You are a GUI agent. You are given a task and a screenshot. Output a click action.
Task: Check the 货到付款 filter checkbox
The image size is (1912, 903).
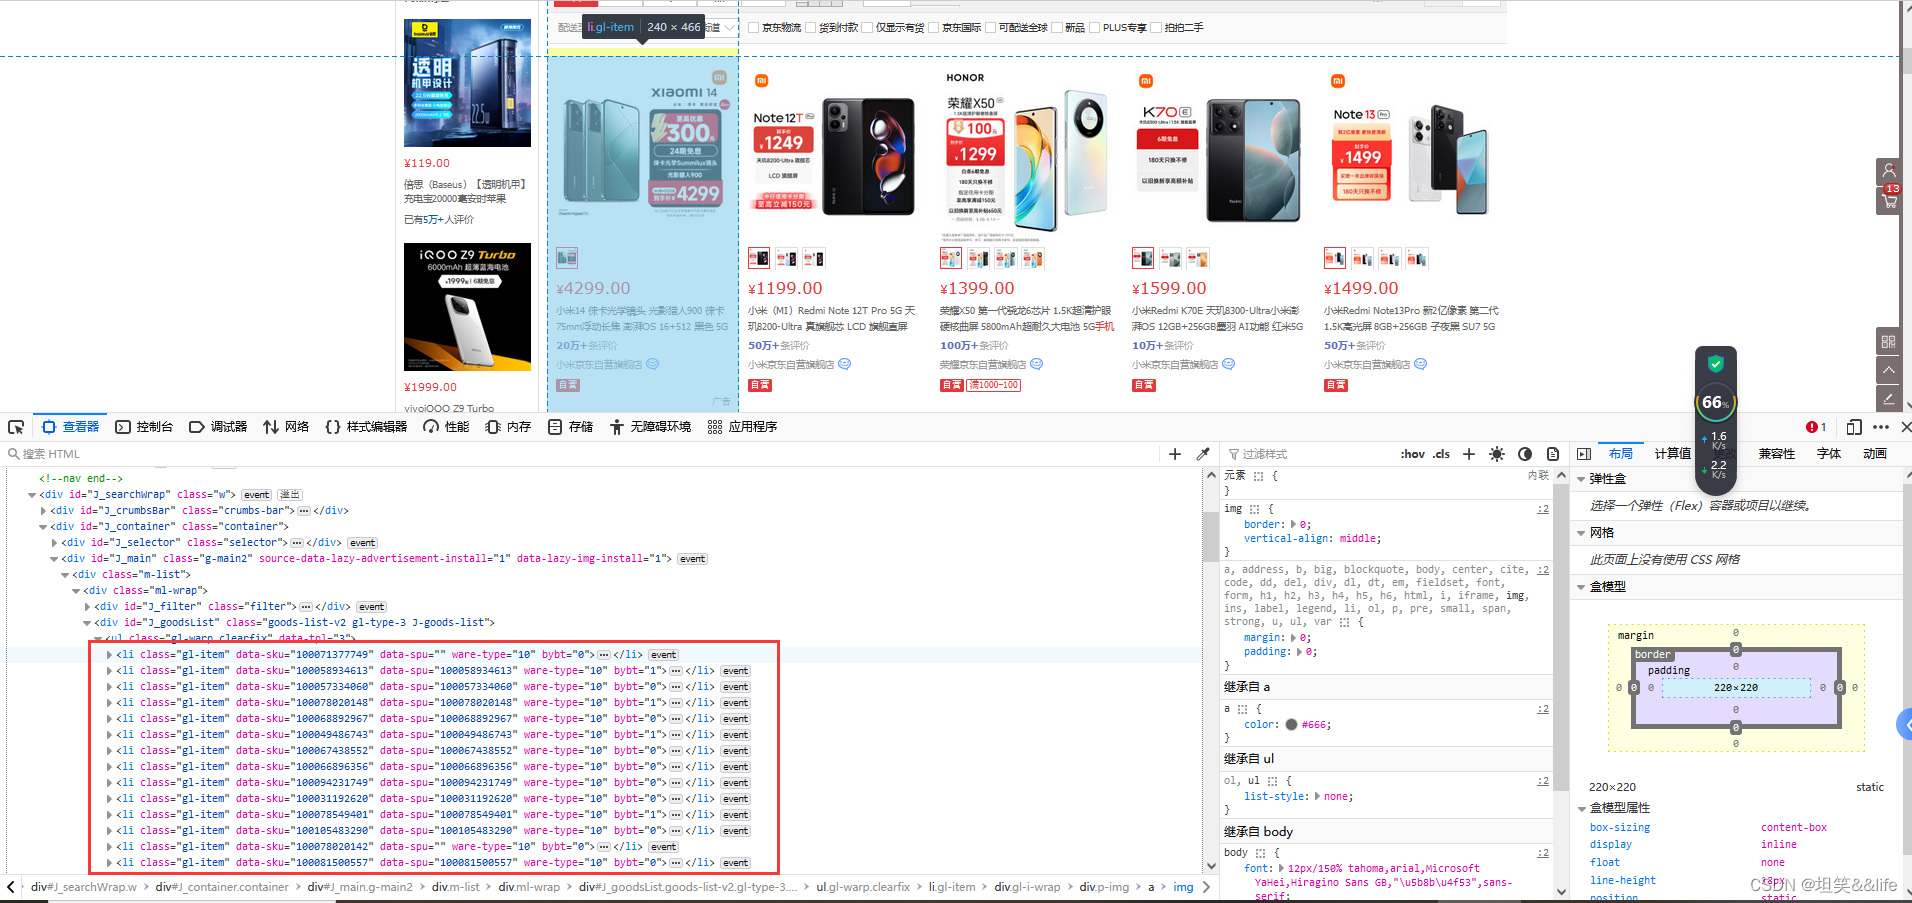coord(811,28)
